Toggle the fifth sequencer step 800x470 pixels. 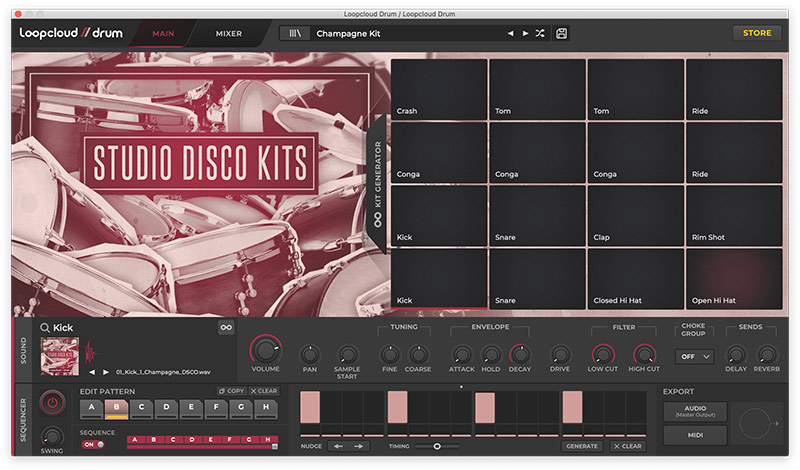coord(397,407)
